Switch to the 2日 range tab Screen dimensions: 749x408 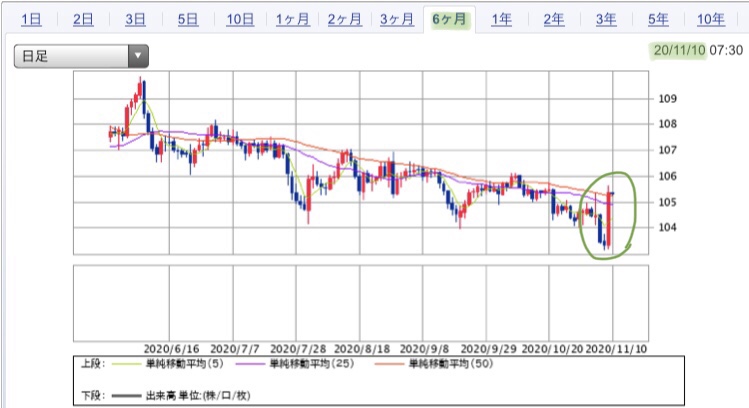tap(83, 20)
